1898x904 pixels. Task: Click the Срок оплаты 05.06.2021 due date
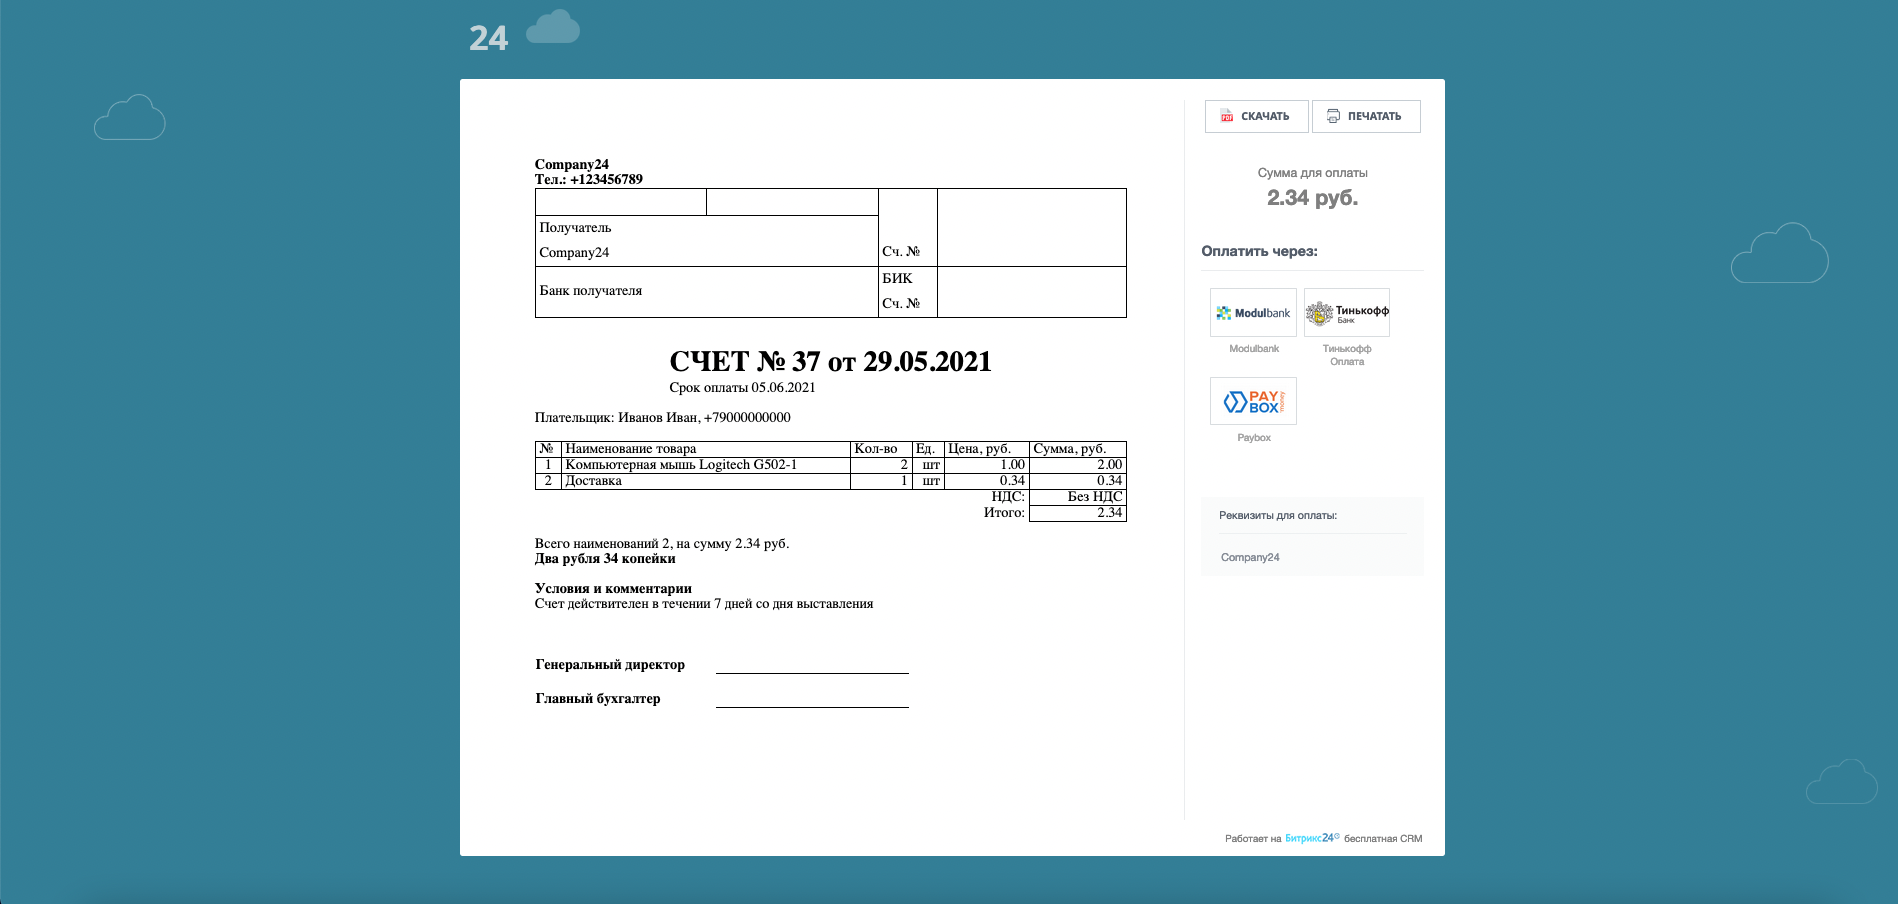(742, 388)
